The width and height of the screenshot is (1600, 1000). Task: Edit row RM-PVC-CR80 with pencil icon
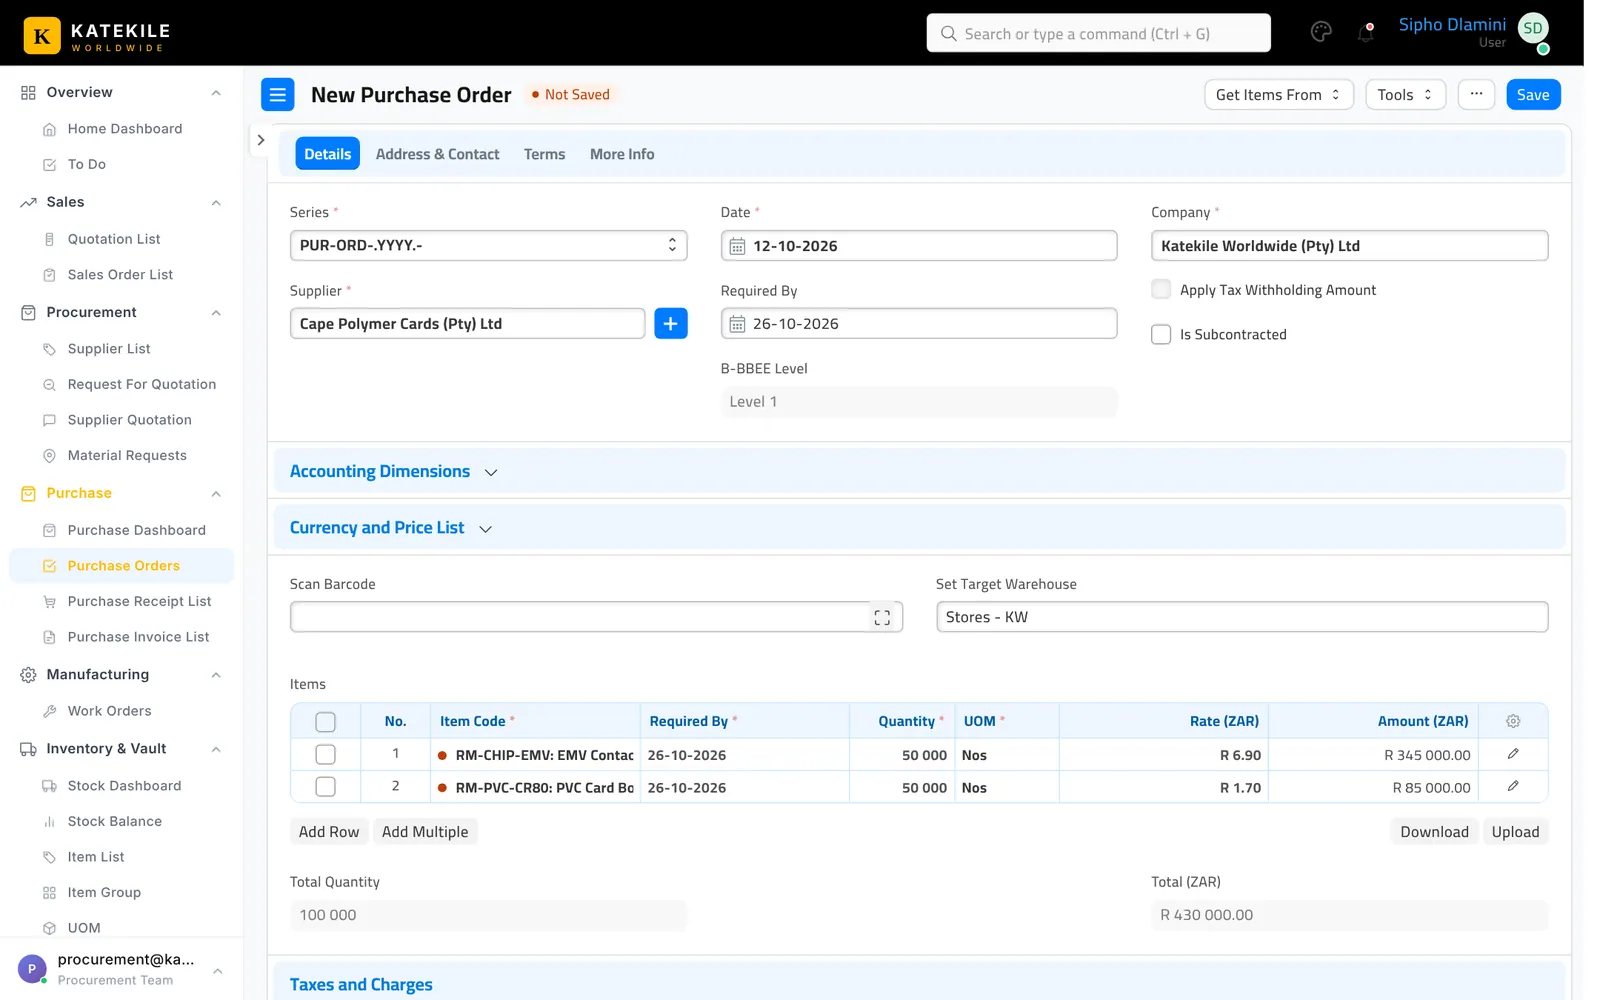(1513, 786)
